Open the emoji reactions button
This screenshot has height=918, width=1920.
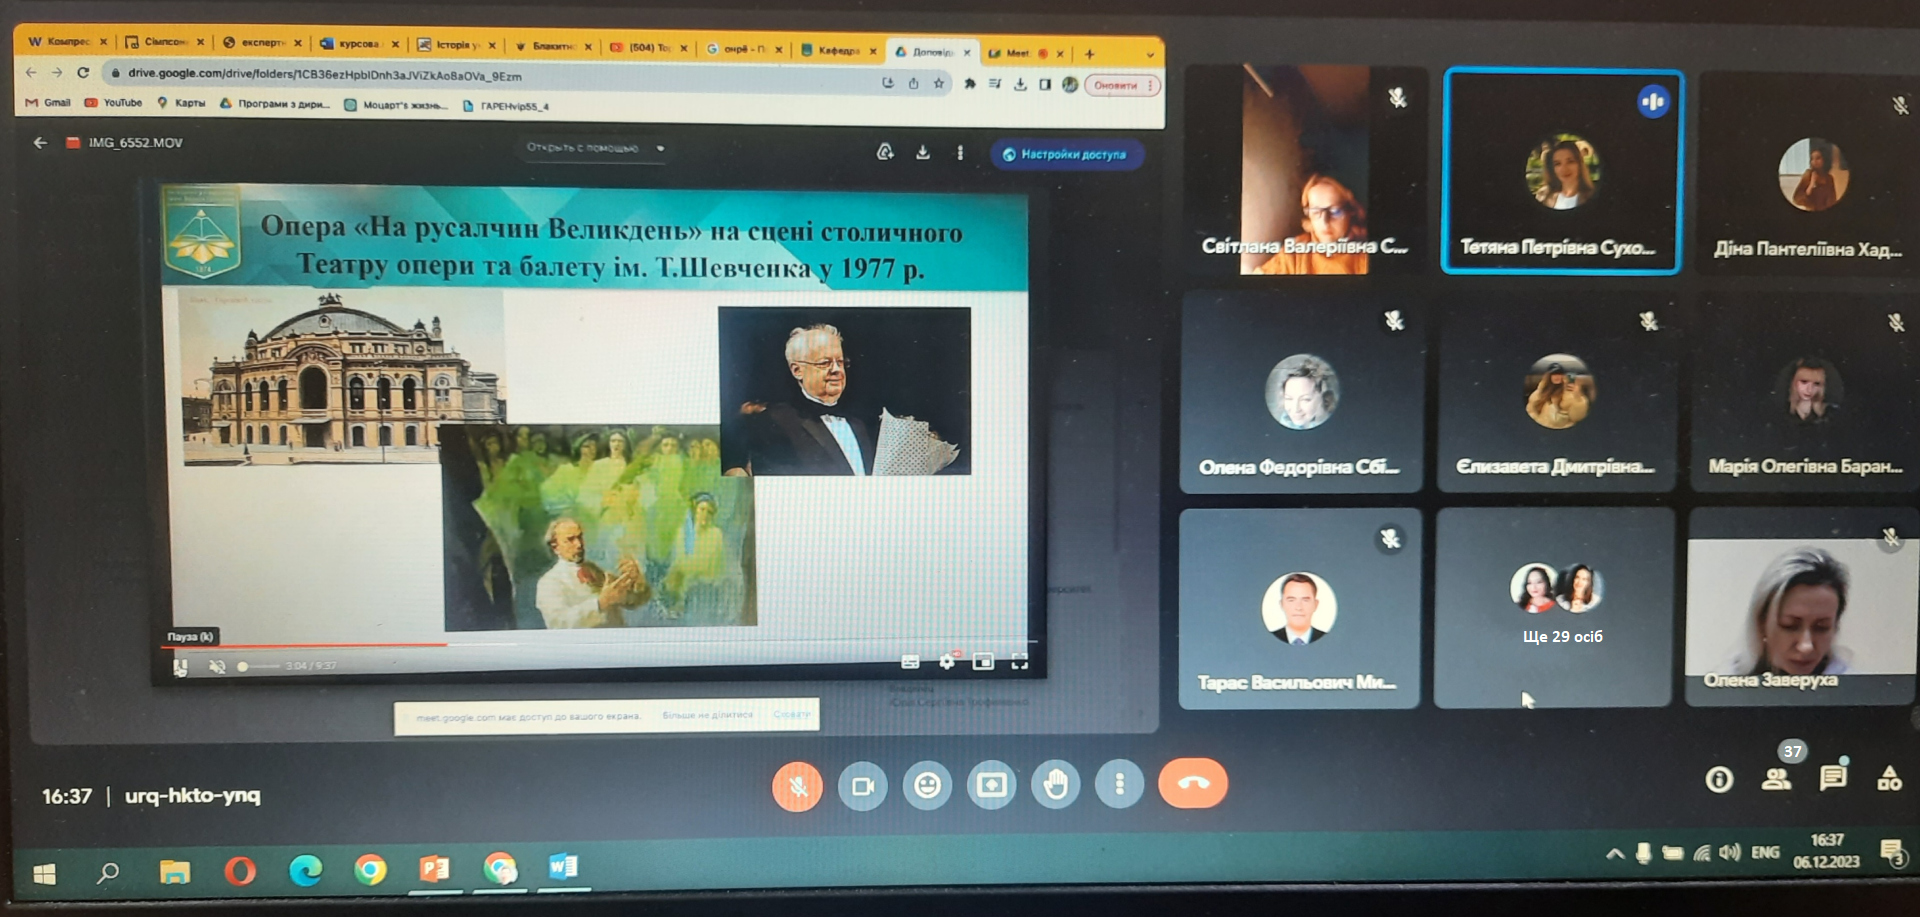point(927,786)
